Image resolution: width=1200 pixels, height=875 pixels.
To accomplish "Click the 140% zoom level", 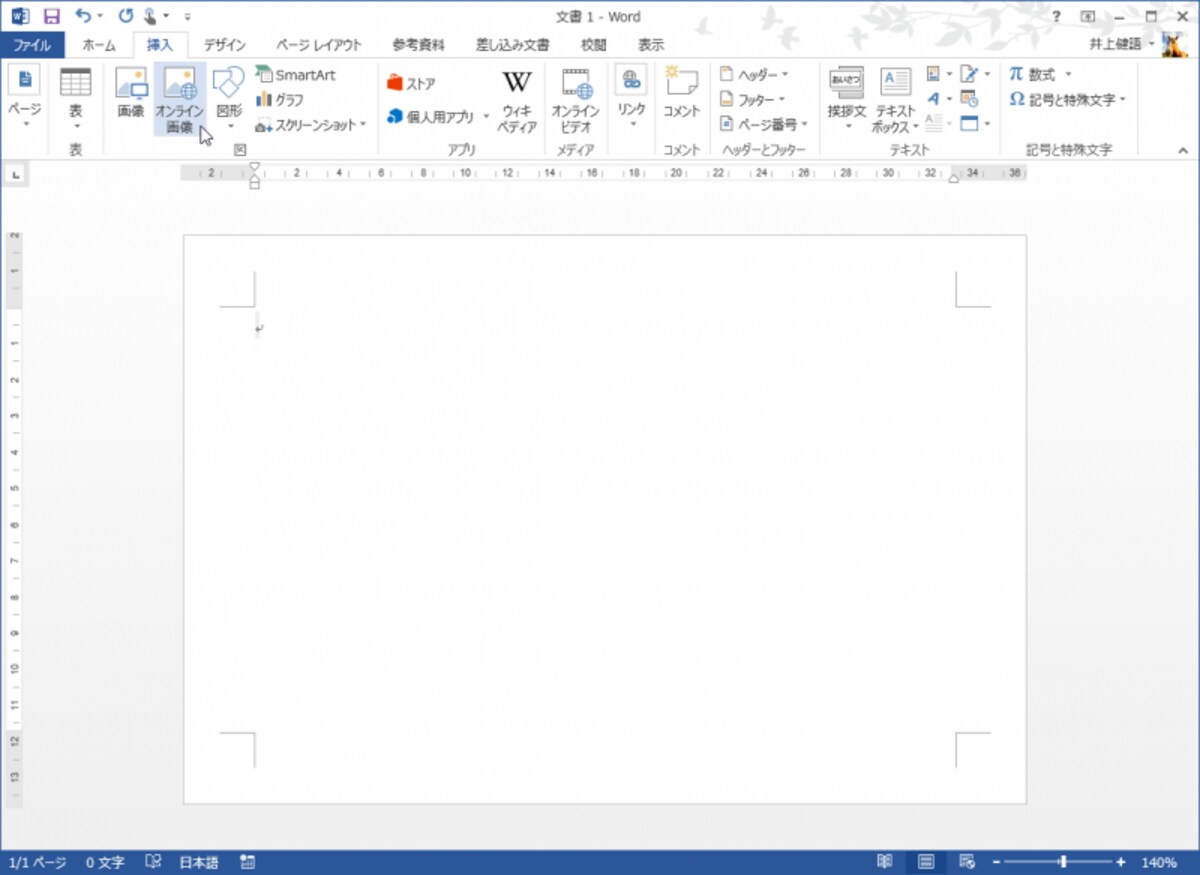I will [1159, 862].
